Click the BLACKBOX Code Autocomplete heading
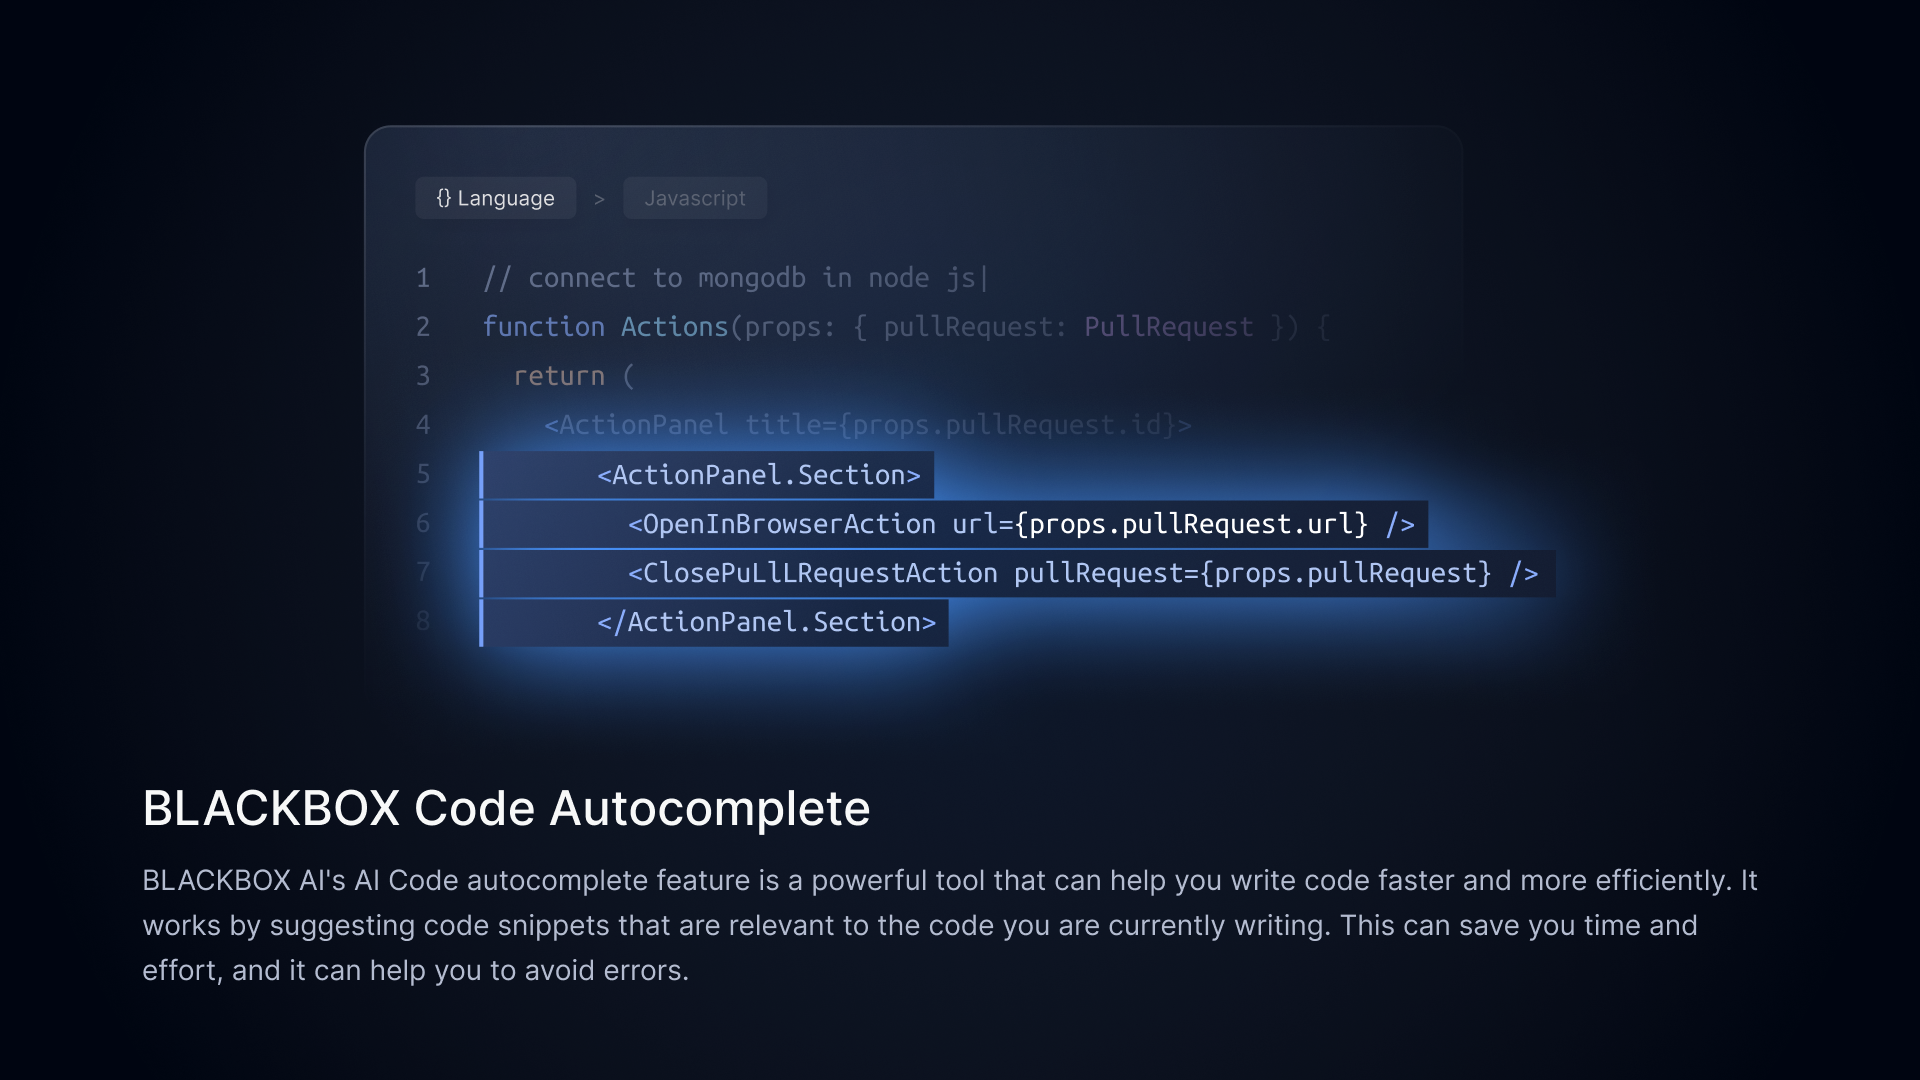1920x1080 pixels. tap(506, 808)
